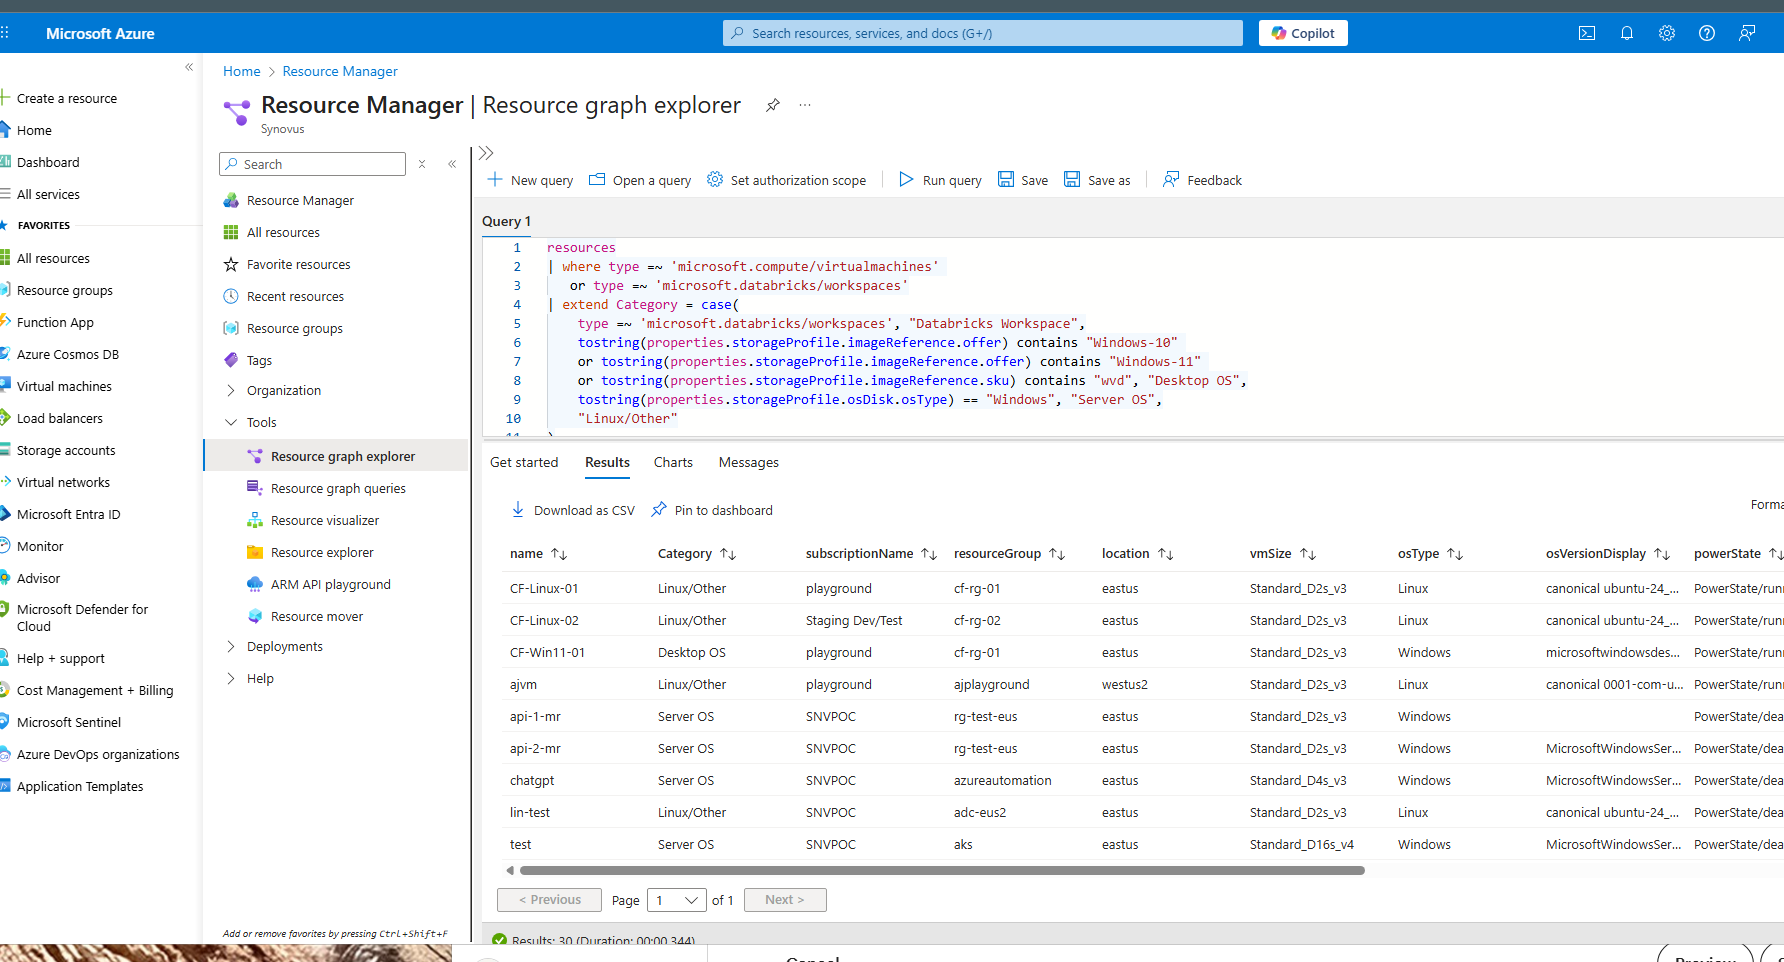Select the Resource visualizer tool
Screen dimensions: 1784x962
coord(325,520)
